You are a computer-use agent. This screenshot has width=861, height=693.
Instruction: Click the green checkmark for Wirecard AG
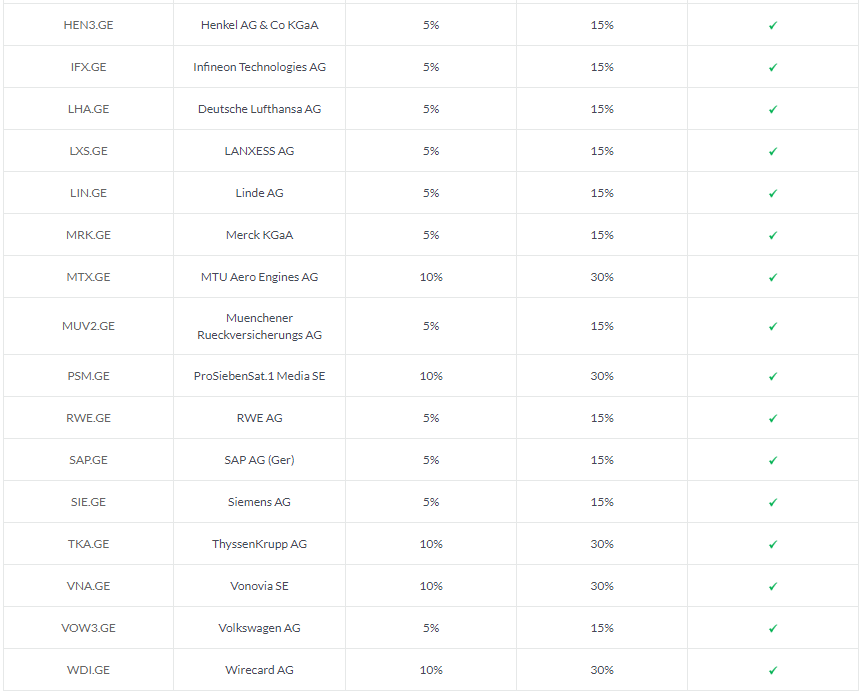773,670
